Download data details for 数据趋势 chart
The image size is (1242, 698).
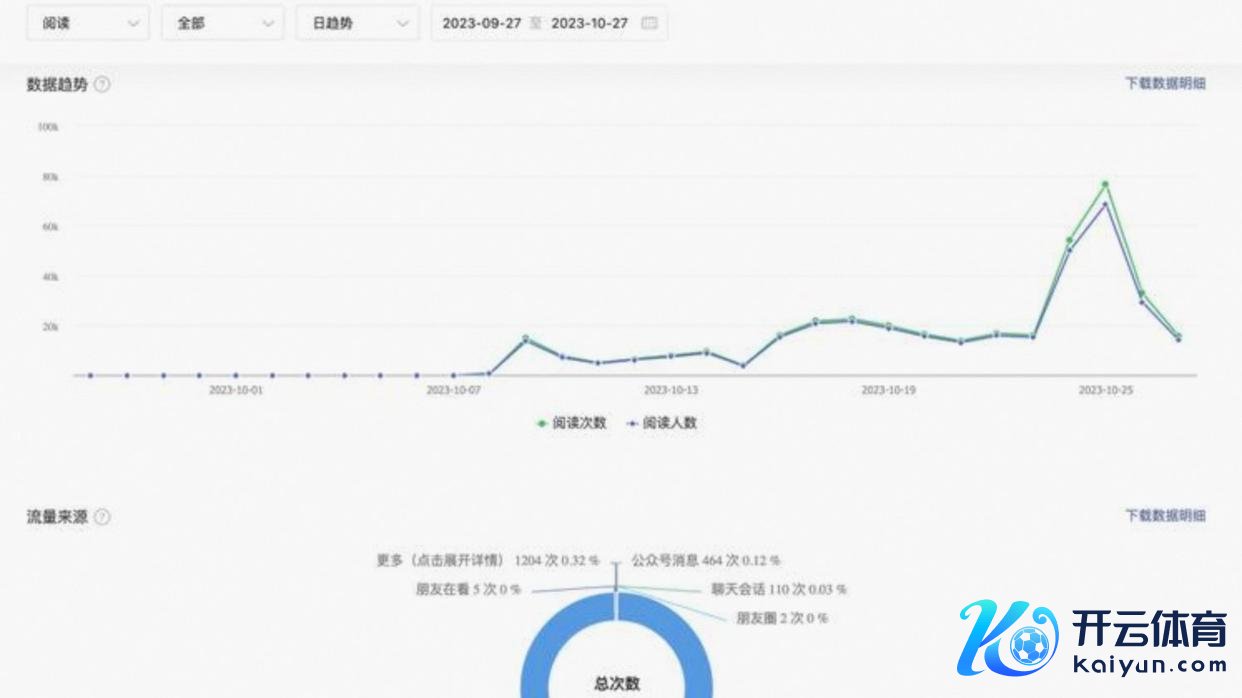pos(1165,84)
